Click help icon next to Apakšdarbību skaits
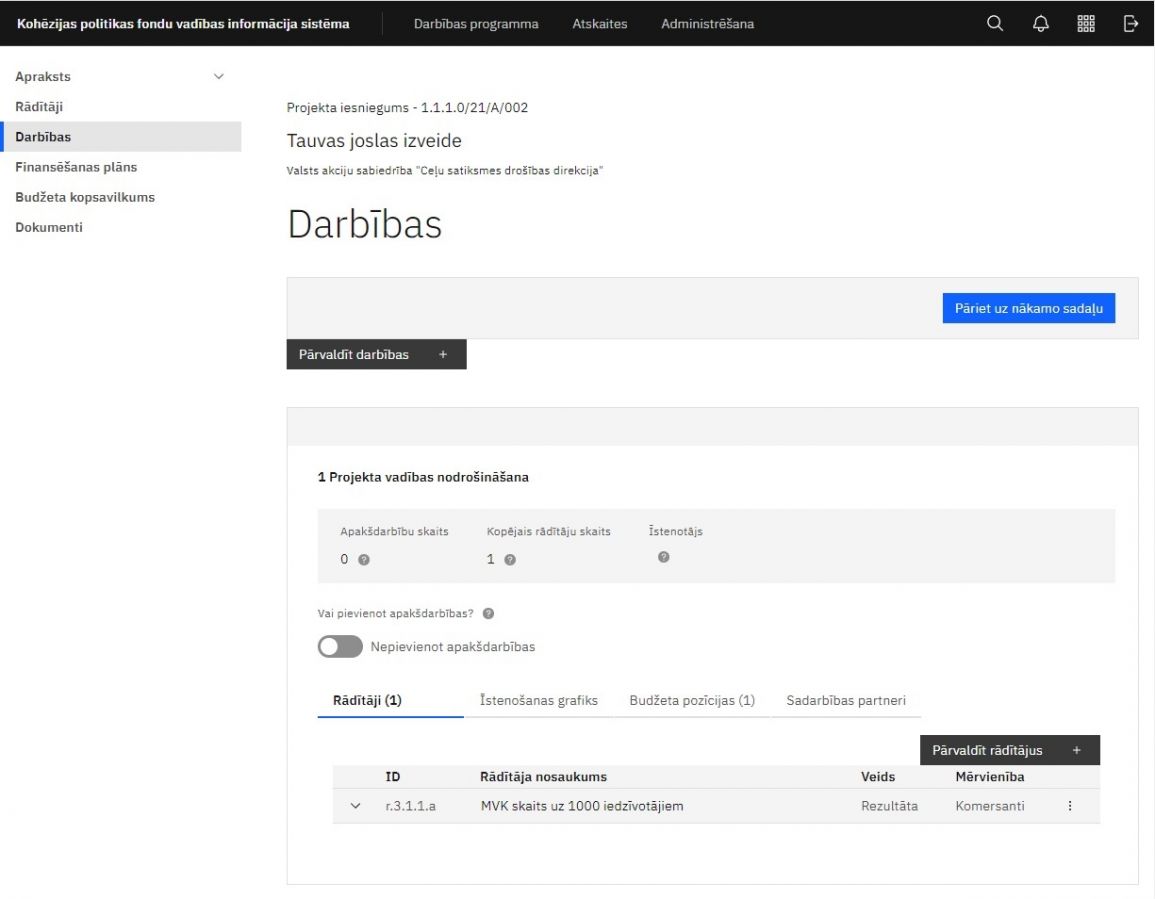1155x899 pixels. (x=364, y=560)
